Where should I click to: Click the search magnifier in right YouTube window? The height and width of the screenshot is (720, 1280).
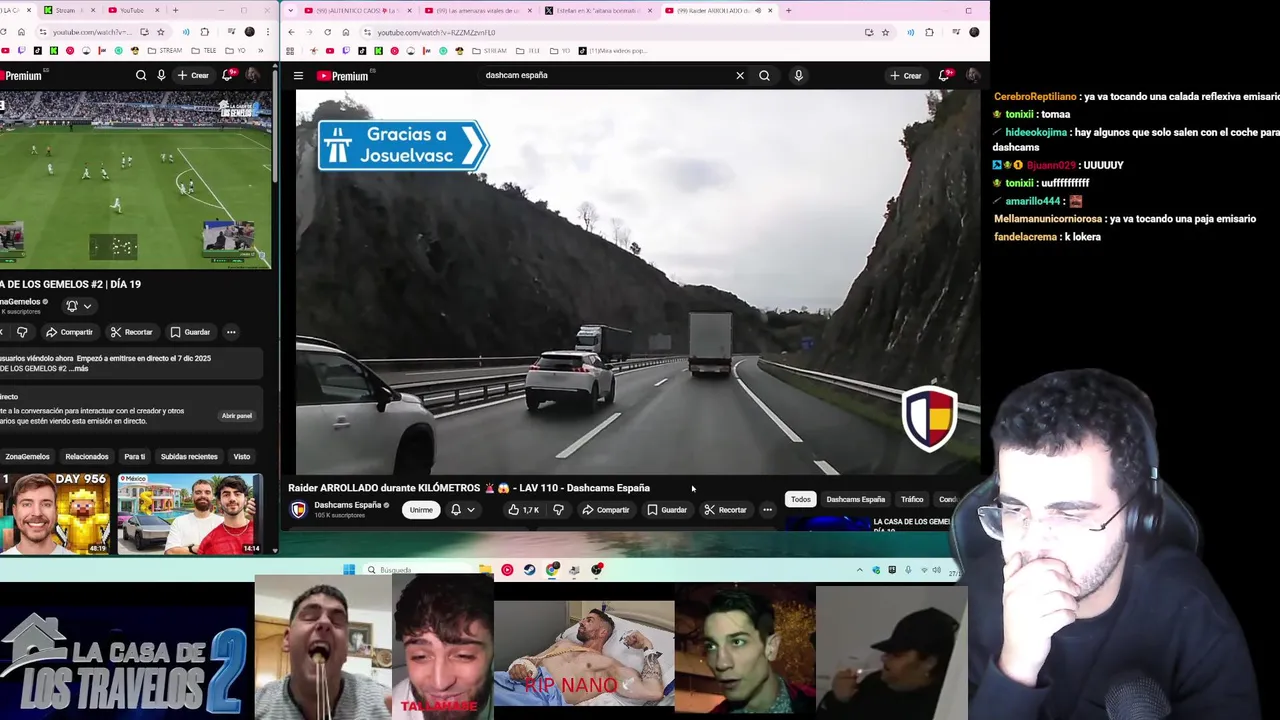(764, 75)
